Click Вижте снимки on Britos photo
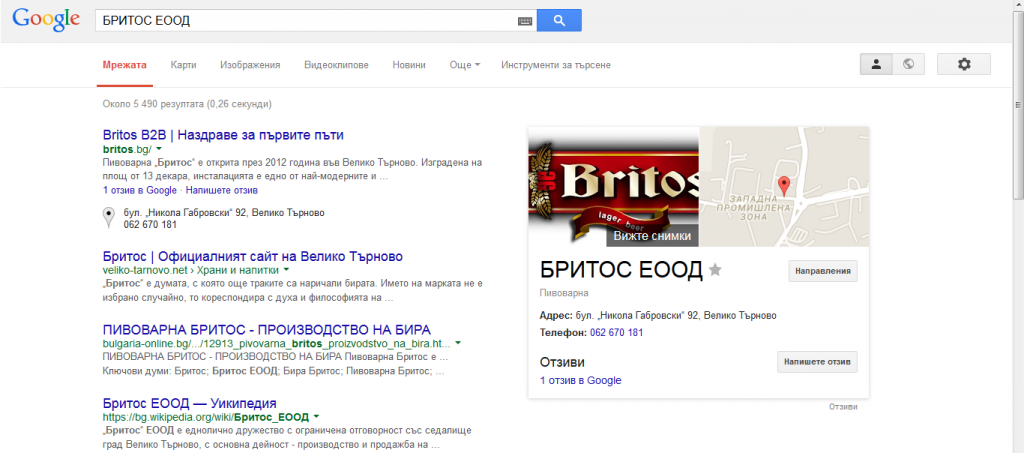 (x=652, y=236)
